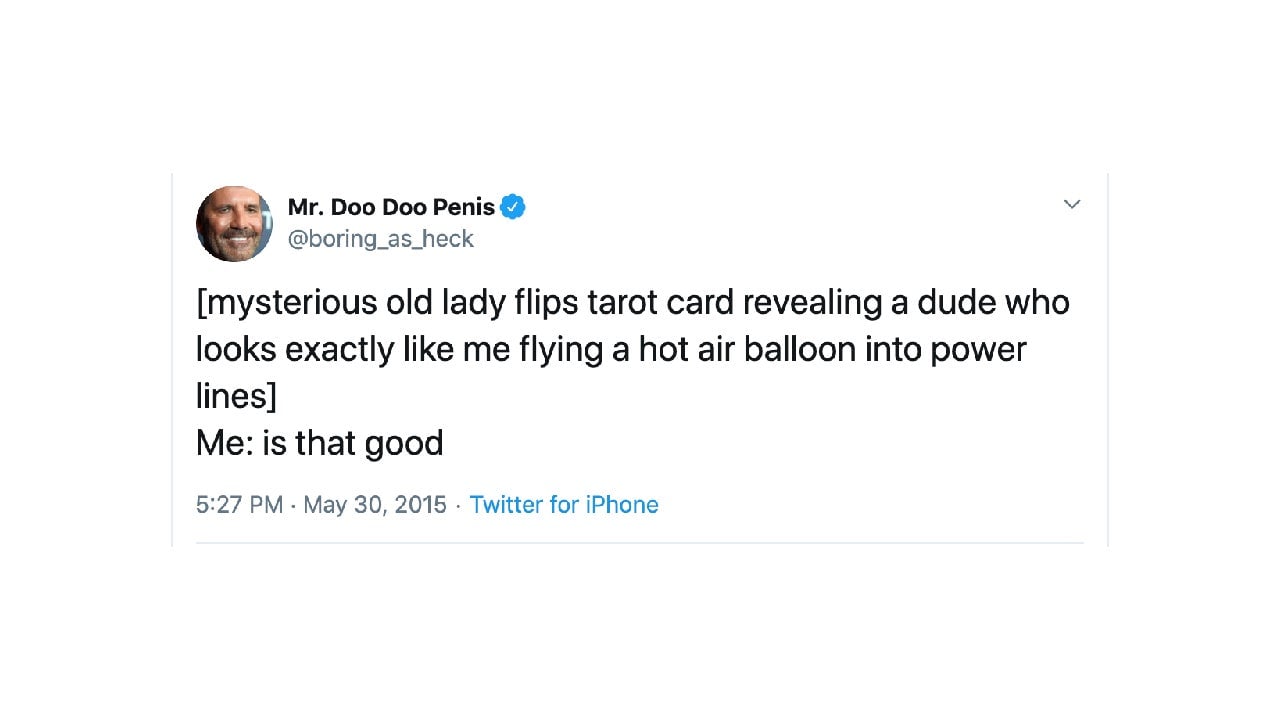Click the 'Me: is that good' line
The image size is (1280, 720).
pyautogui.click(x=319, y=443)
